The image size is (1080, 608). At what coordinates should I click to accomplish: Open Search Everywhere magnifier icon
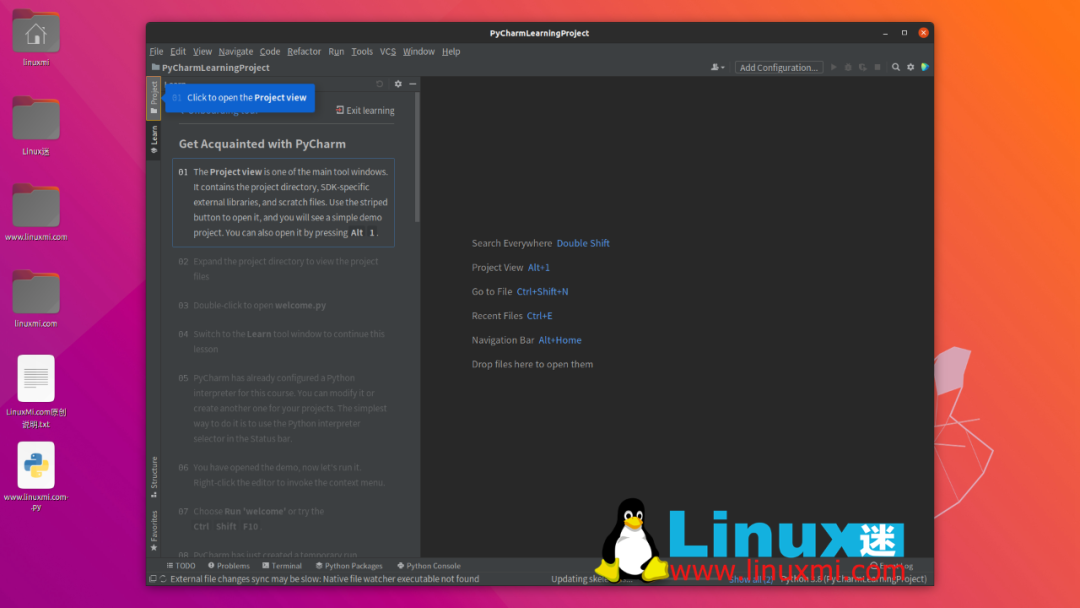coord(895,67)
